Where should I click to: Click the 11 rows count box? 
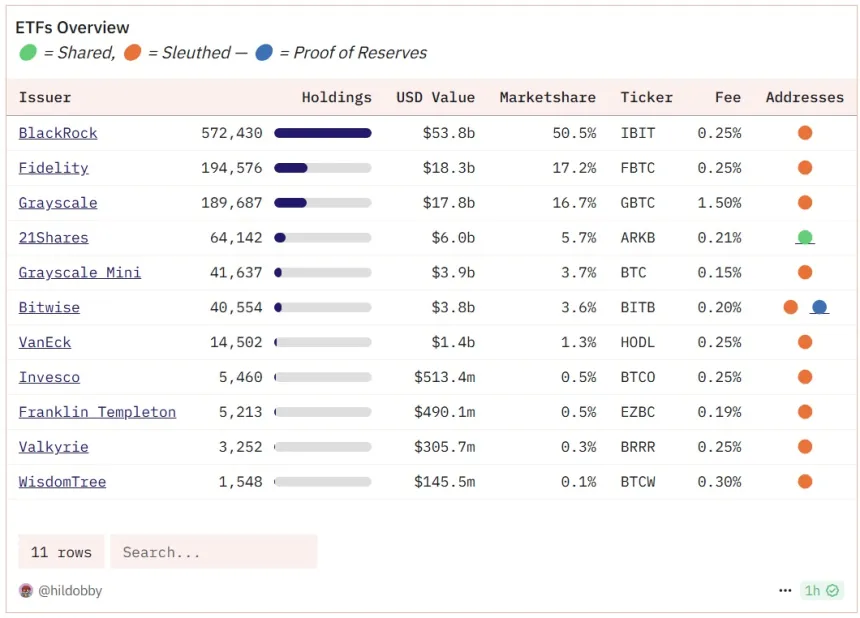coord(61,552)
